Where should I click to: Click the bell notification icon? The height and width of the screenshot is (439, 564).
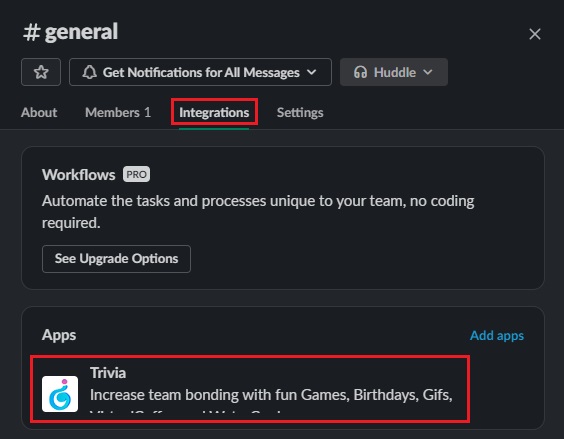pyautogui.click(x=90, y=72)
